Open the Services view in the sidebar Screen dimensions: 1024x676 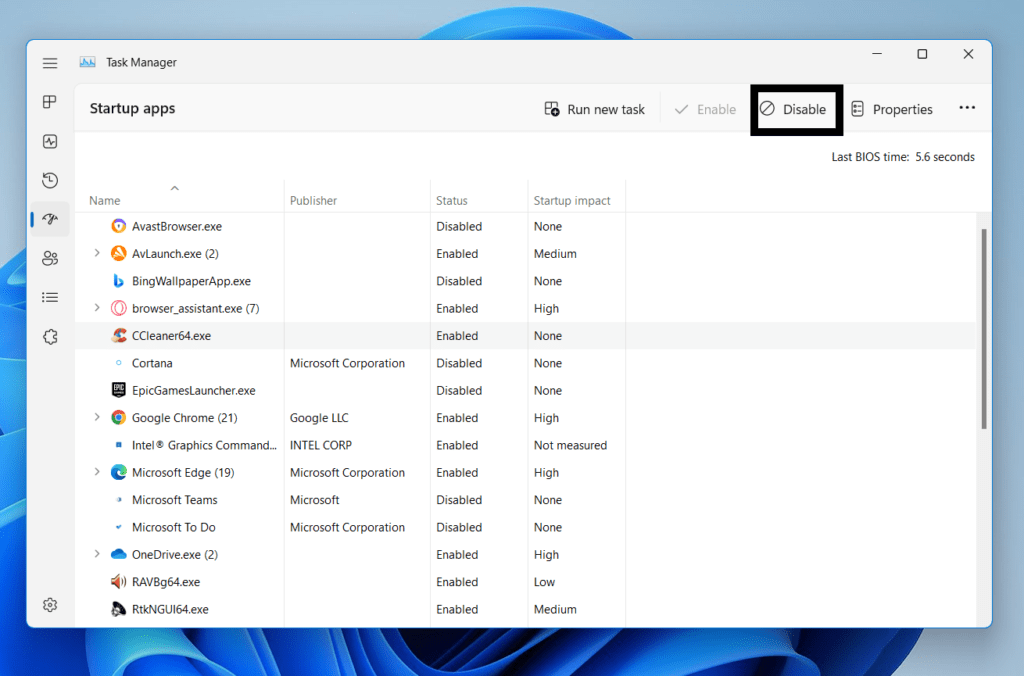49,337
